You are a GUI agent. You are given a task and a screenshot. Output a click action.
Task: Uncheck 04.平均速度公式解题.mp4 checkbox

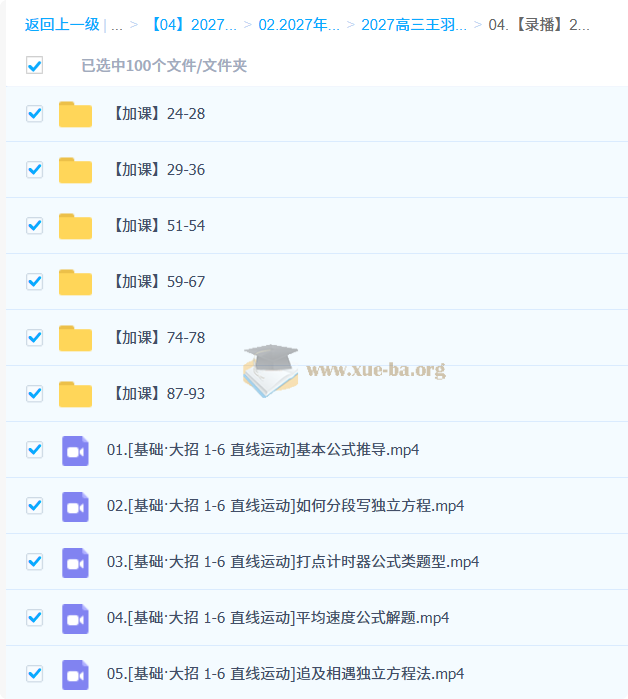coord(34,618)
